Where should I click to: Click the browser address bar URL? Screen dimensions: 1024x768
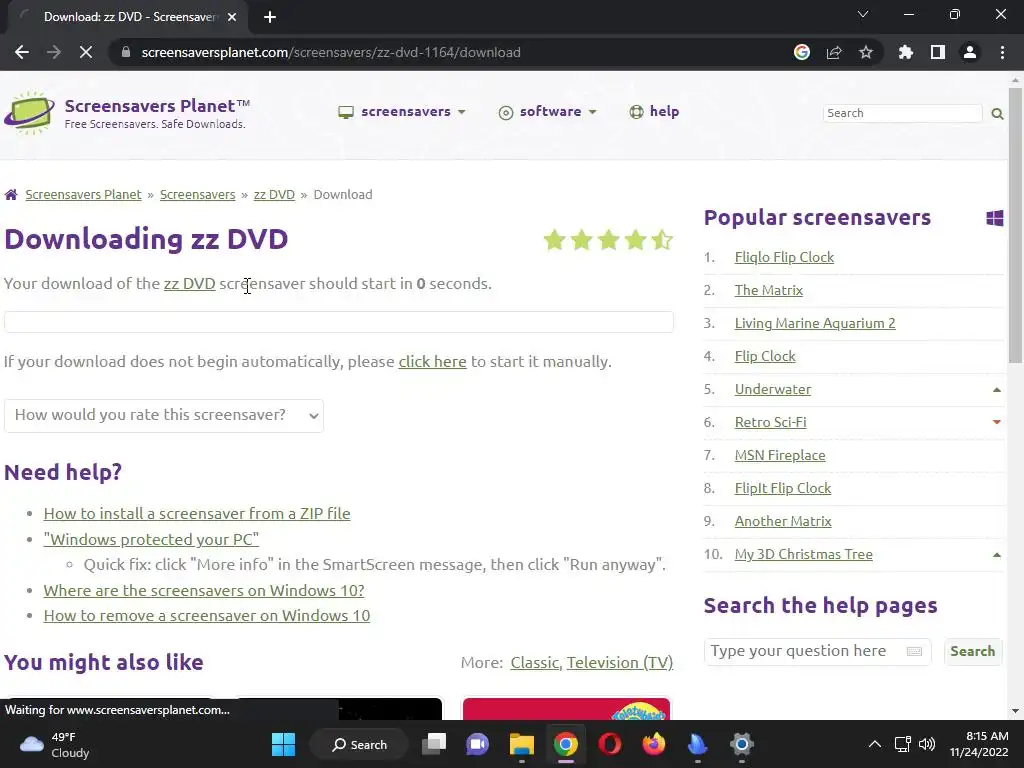[x=330, y=52]
